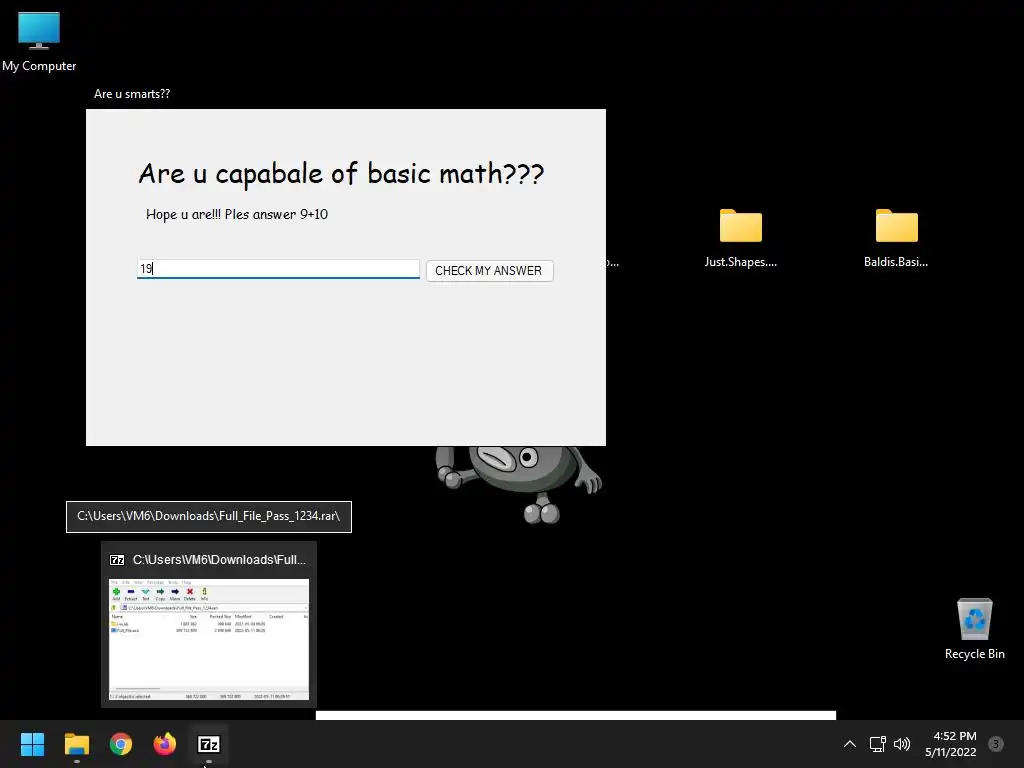Launch File Explorer from the taskbar
The width and height of the screenshot is (1024, 768).
pyautogui.click(x=76, y=744)
